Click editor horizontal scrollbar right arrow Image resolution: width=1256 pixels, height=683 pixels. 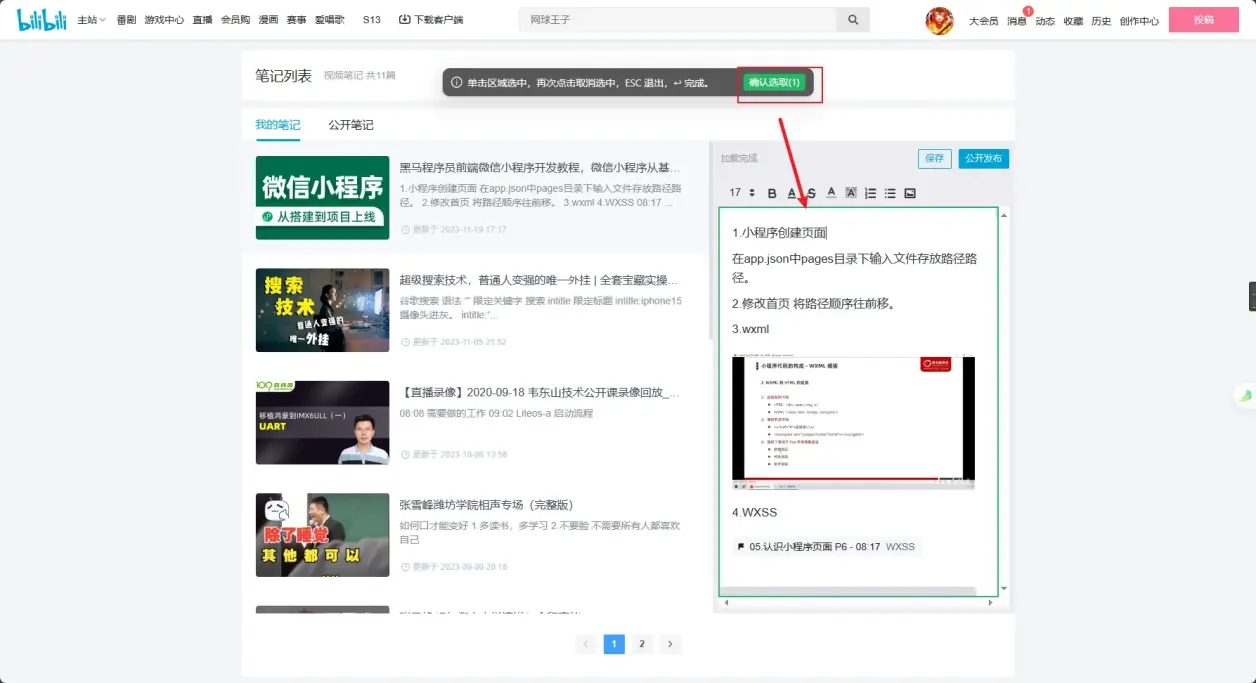point(991,603)
